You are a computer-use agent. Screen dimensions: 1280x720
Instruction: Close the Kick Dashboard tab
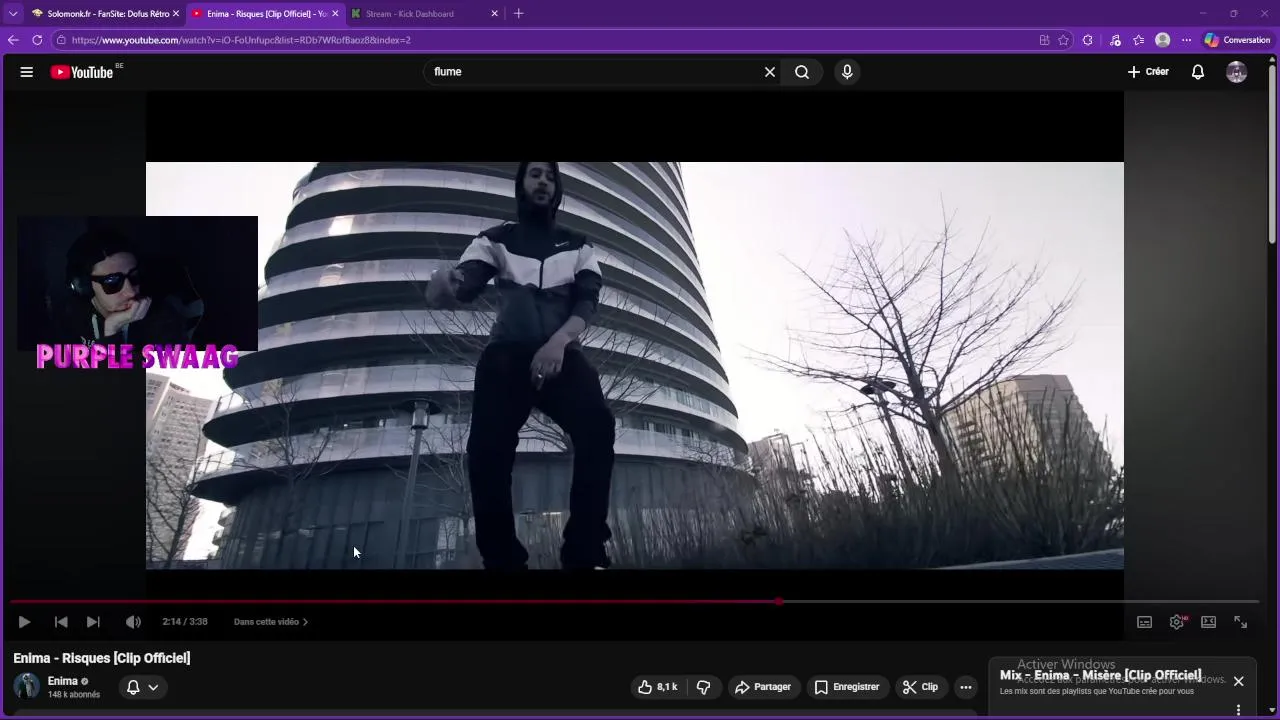pyautogui.click(x=494, y=14)
